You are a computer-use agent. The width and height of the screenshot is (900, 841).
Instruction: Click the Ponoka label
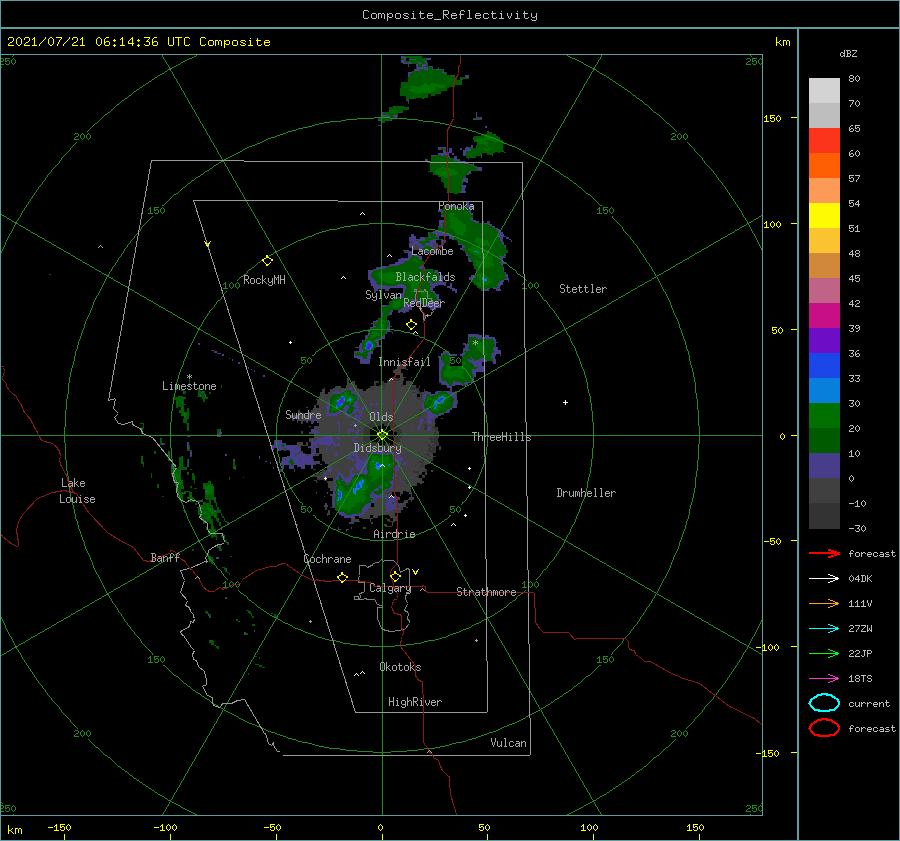pos(456,206)
